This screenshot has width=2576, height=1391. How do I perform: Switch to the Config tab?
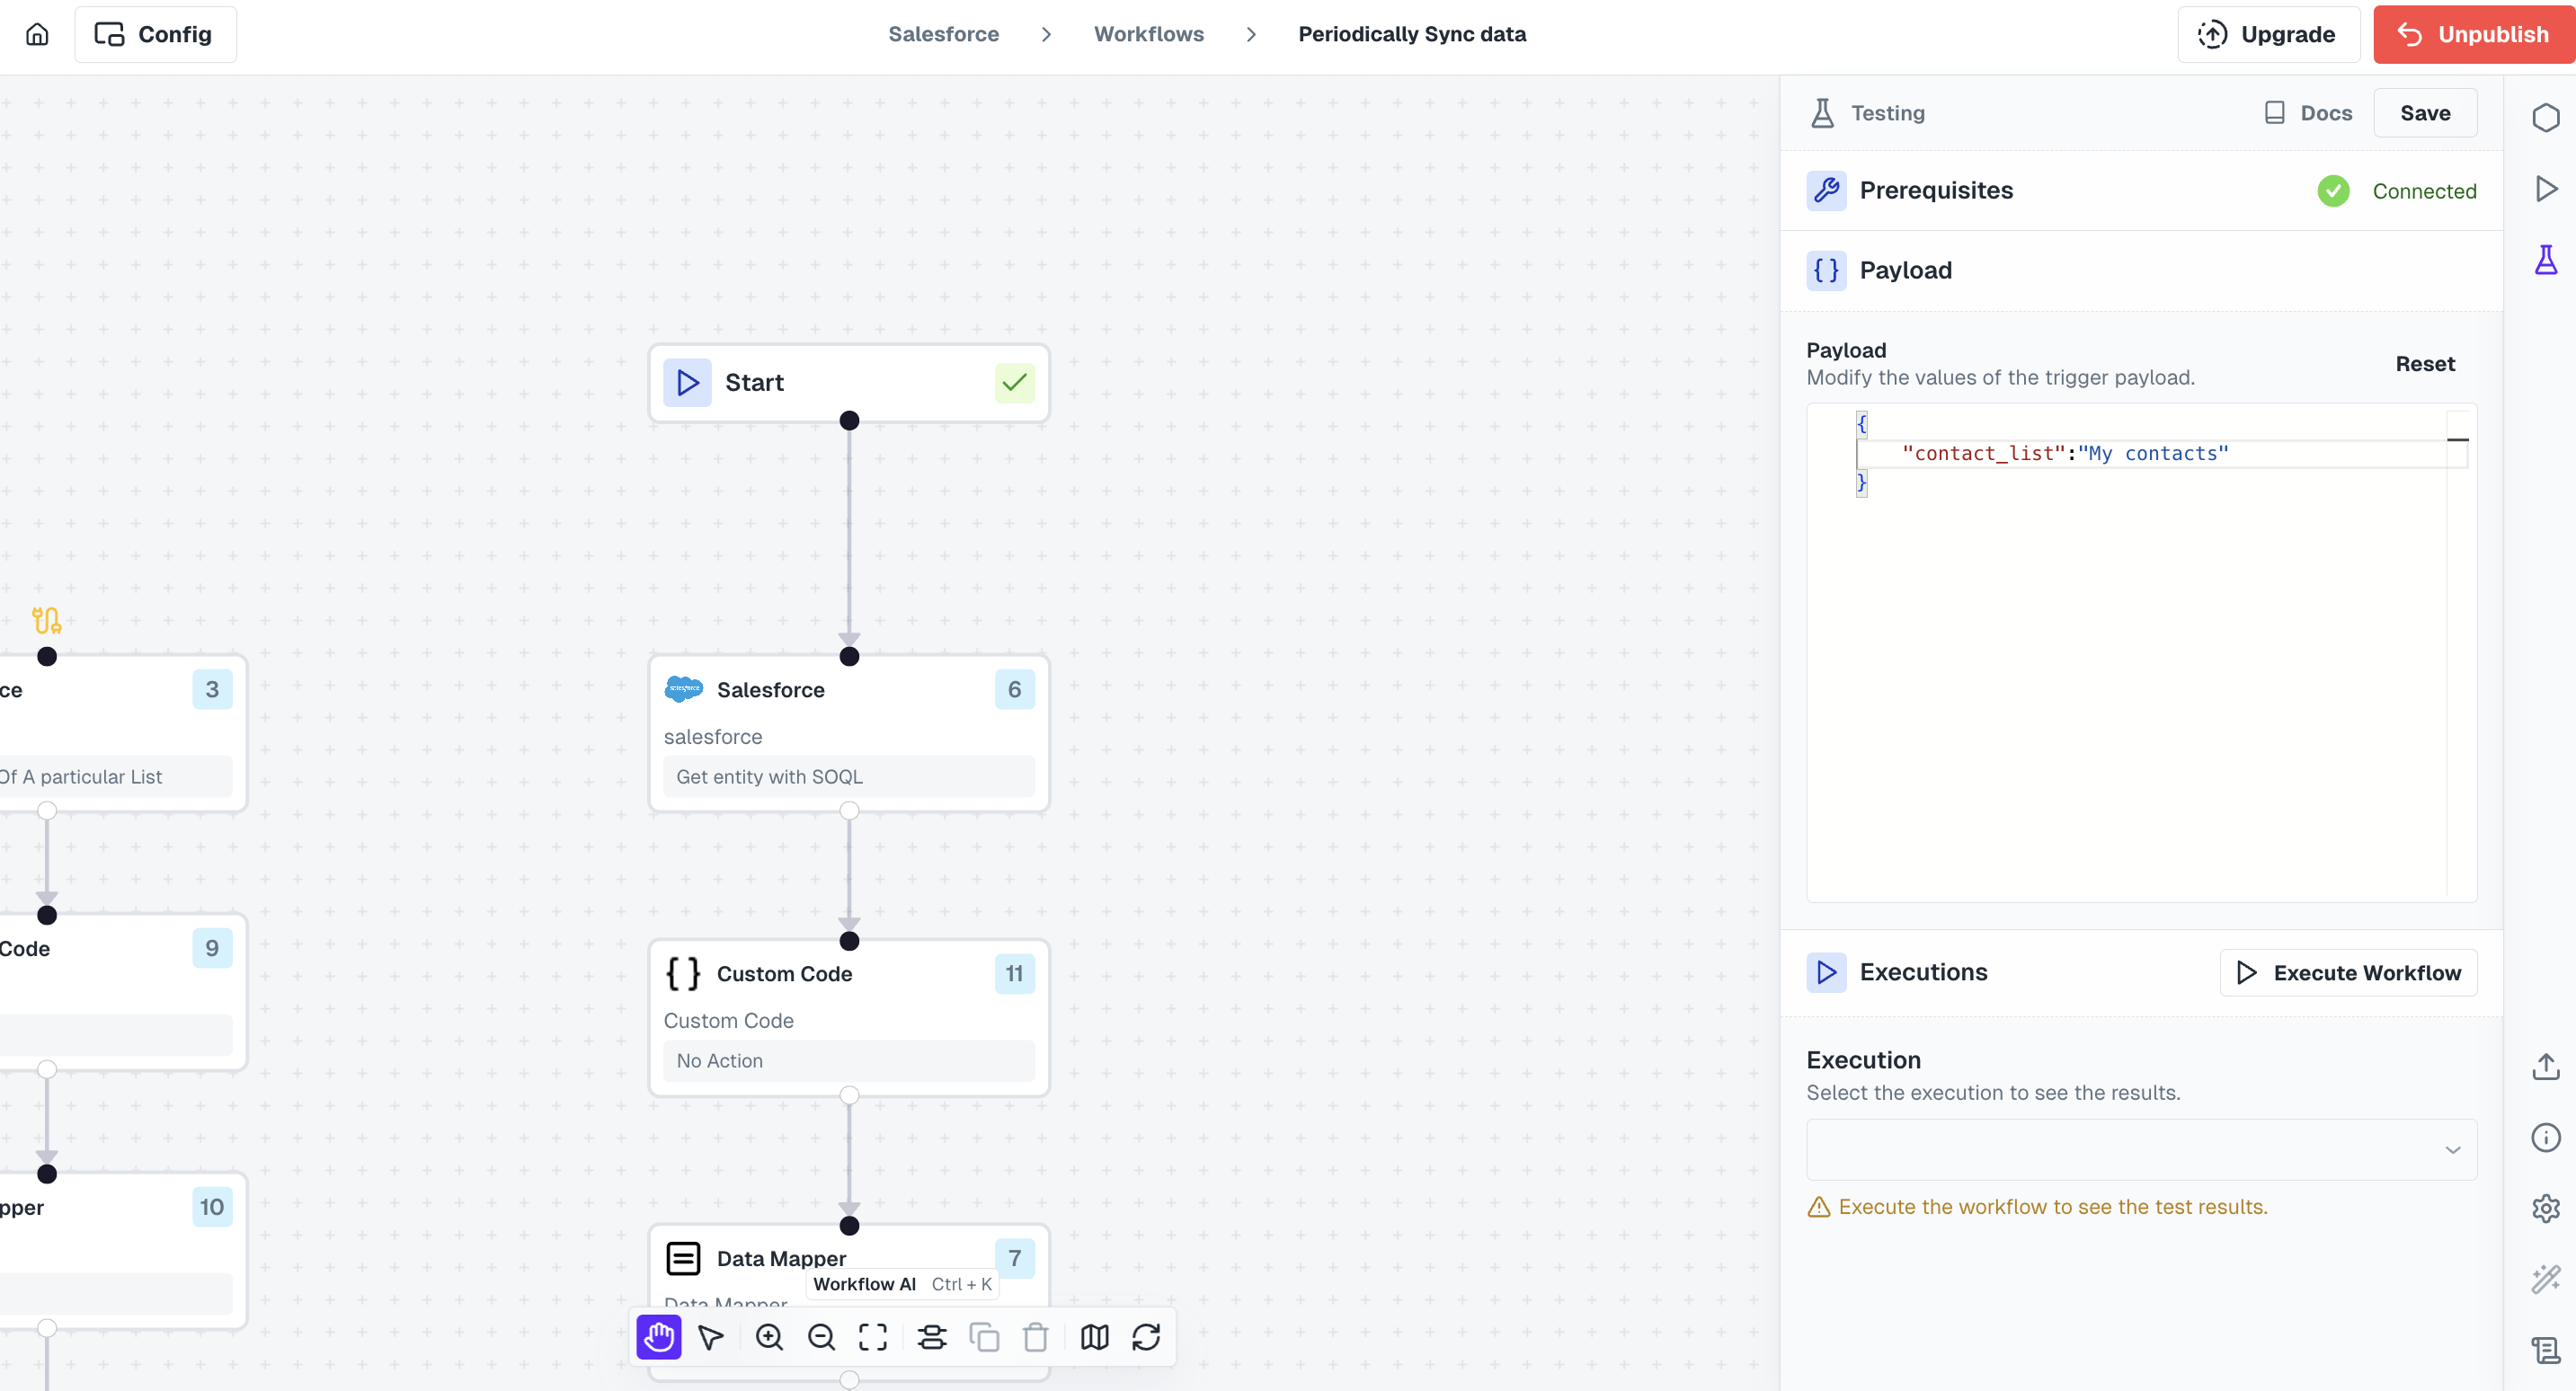coord(155,34)
